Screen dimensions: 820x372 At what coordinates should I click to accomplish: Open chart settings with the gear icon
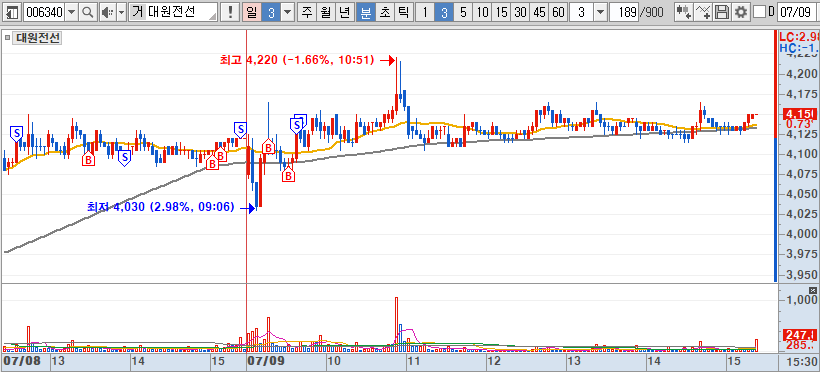click(x=741, y=12)
